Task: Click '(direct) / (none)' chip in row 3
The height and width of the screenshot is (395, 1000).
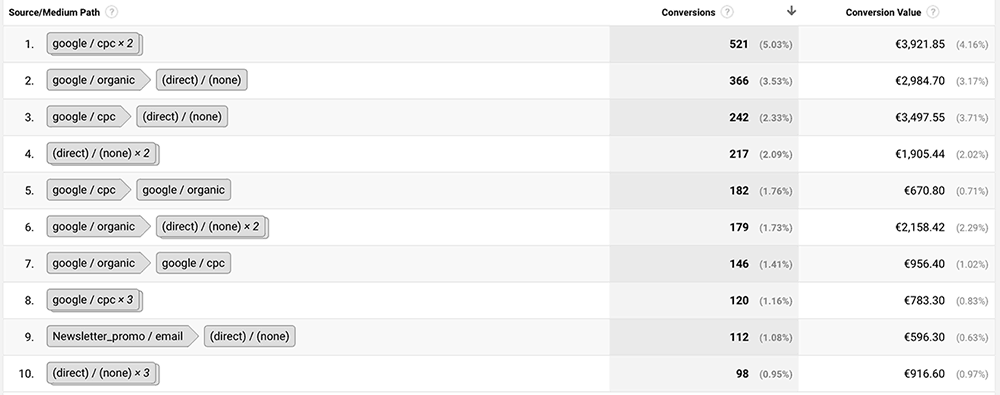Action: [182, 117]
